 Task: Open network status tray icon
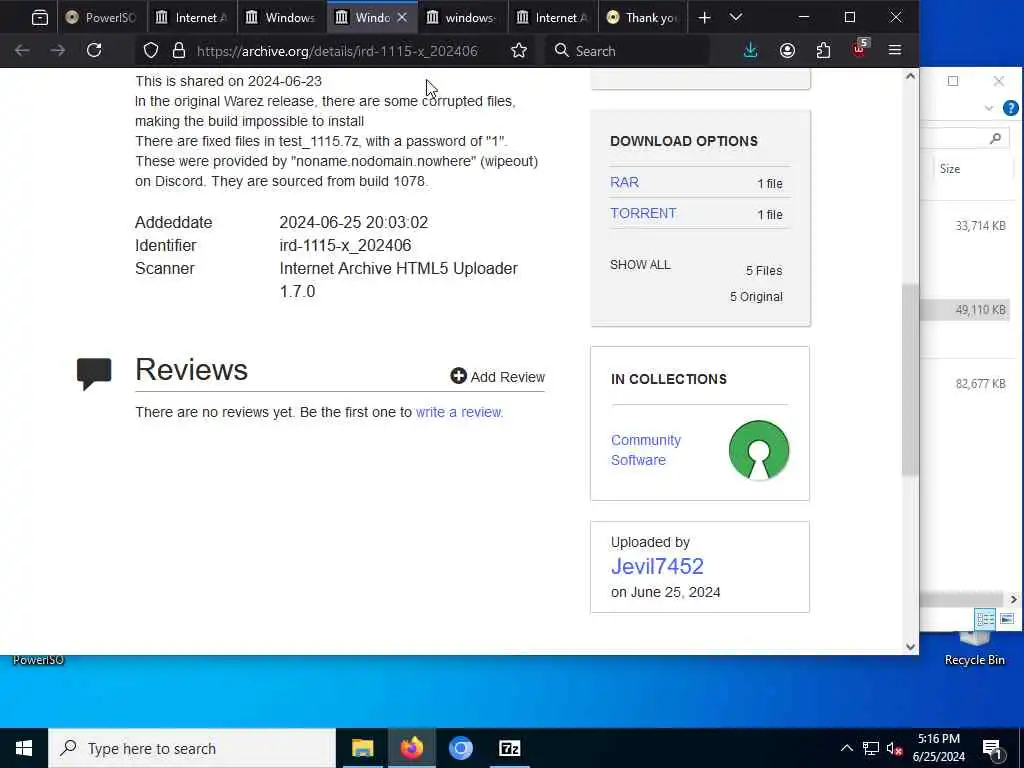click(871, 748)
